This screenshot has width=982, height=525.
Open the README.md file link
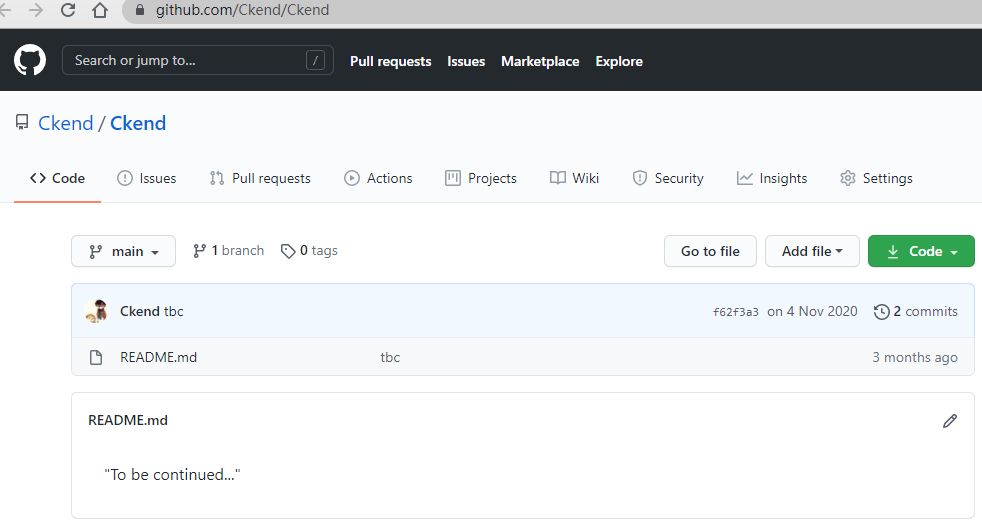[x=158, y=357]
